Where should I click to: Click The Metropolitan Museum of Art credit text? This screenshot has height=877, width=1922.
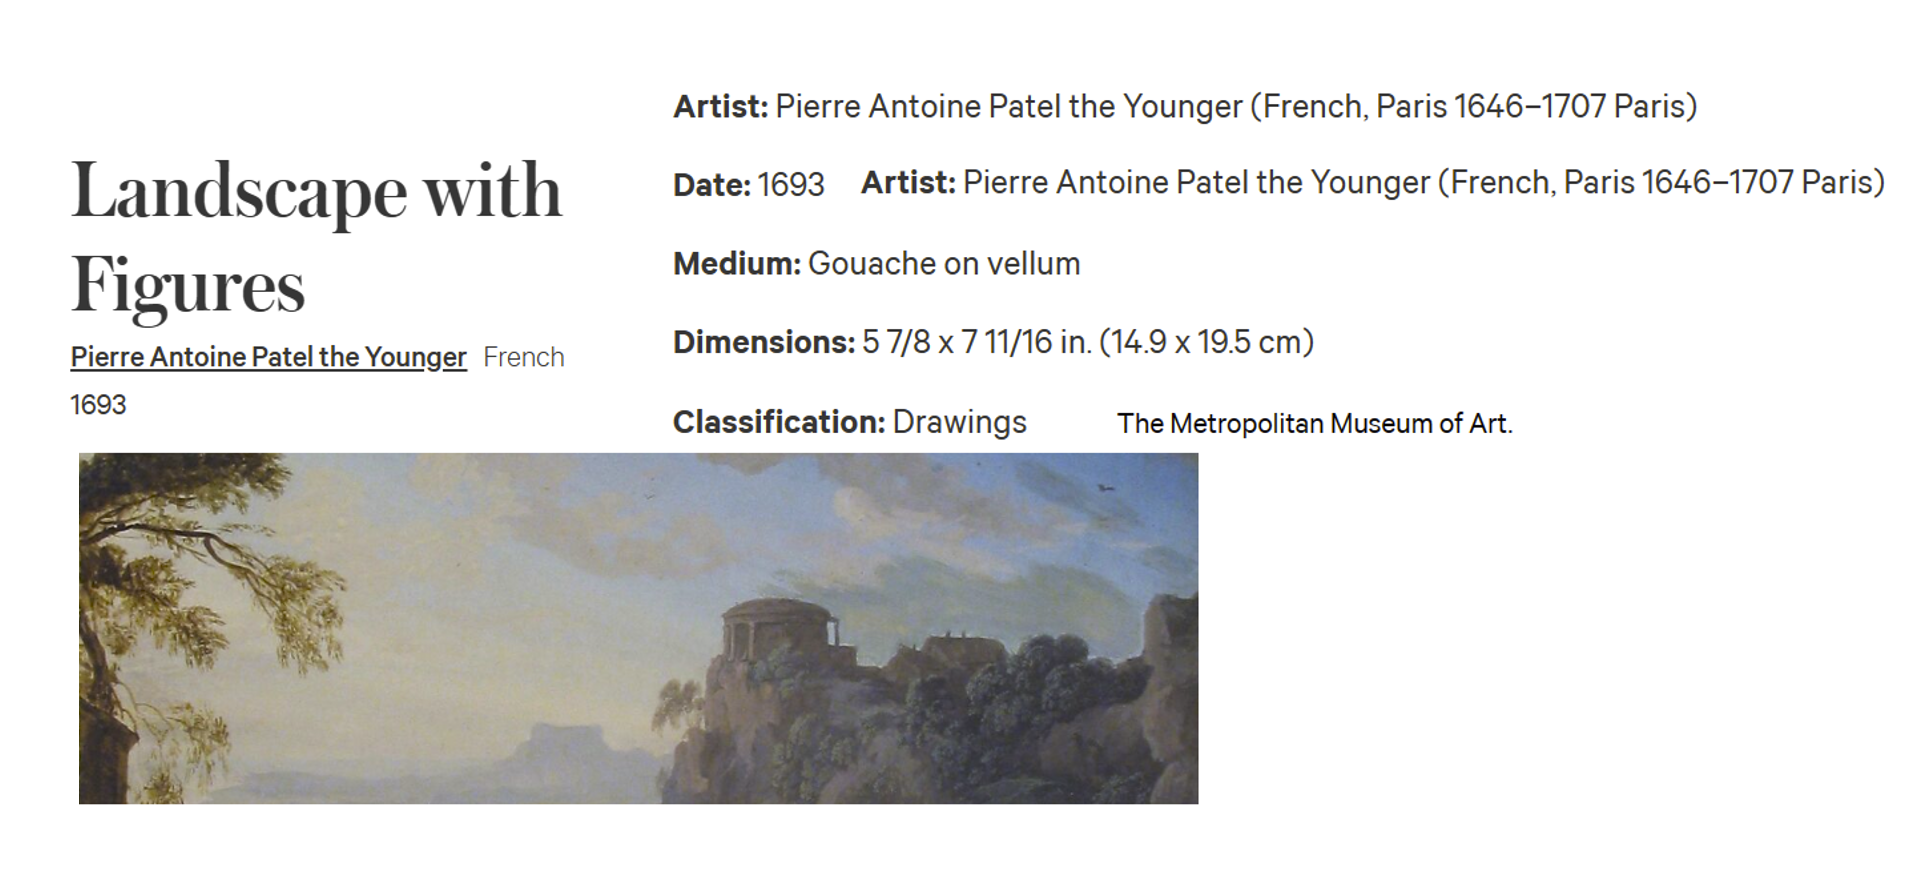[1315, 424]
